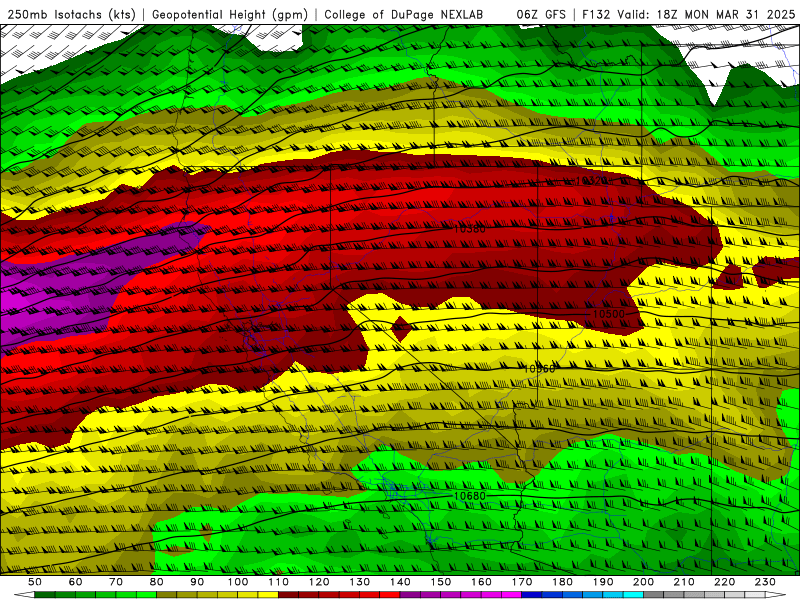
Task: Click the small dark red diamond isolated in yellow
Action: coord(401,329)
